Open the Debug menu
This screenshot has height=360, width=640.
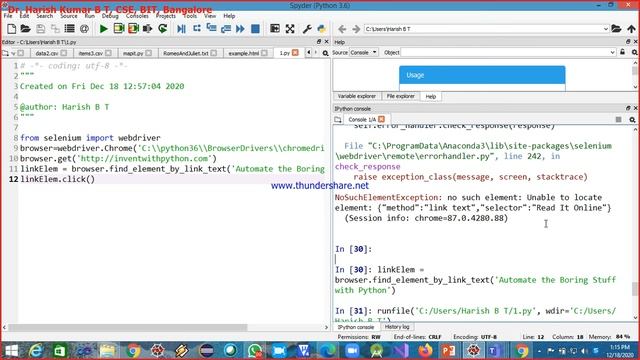click(x=110, y=16)
